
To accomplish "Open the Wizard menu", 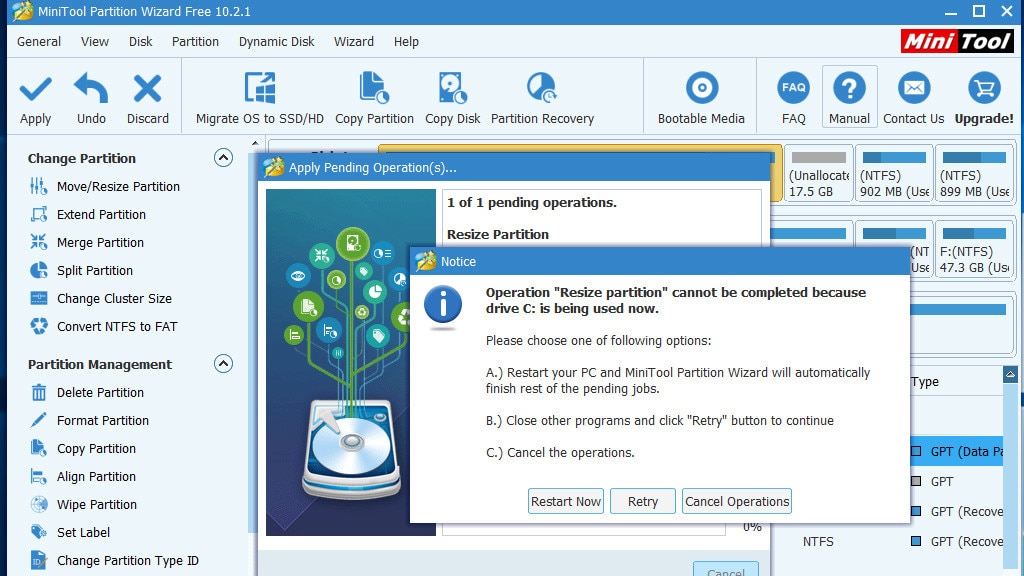I will 354,42.
